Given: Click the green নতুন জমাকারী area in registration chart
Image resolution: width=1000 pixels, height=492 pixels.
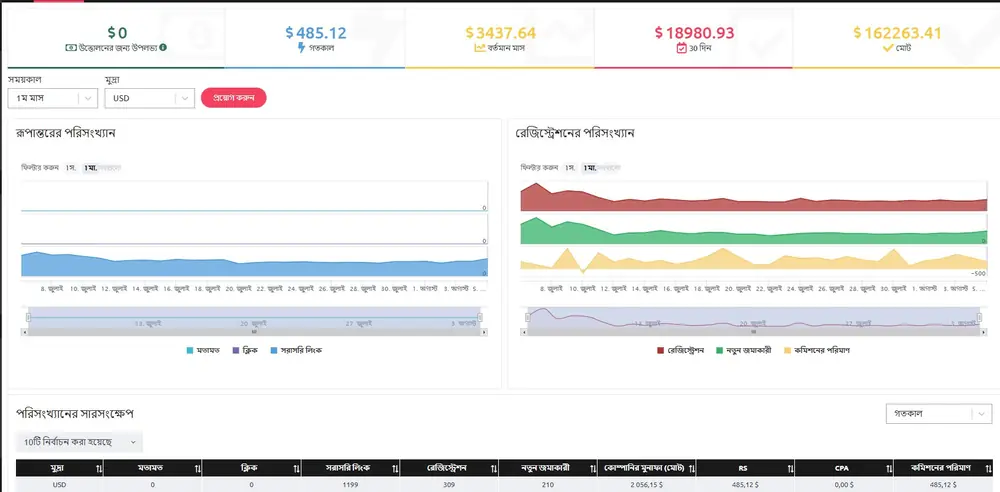Looking at the screenshot, I should coord(753,238).
